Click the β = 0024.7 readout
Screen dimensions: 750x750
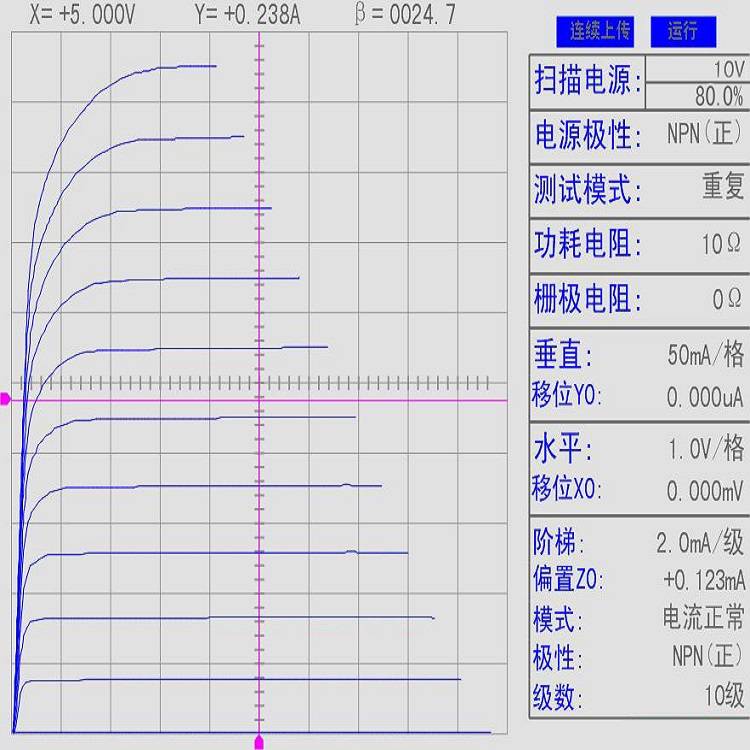[405, 14]
